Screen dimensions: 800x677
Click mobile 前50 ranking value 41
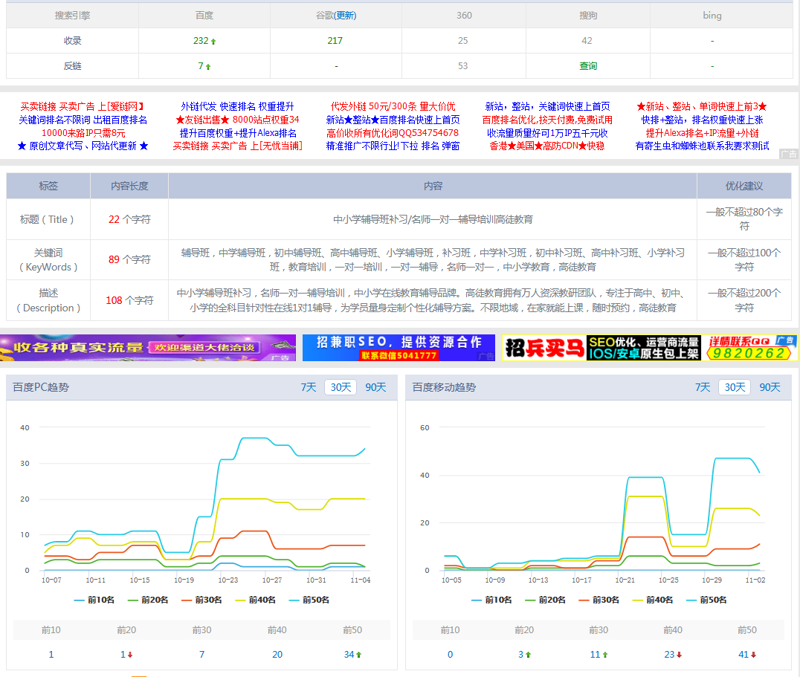click(x=744, y=655)
